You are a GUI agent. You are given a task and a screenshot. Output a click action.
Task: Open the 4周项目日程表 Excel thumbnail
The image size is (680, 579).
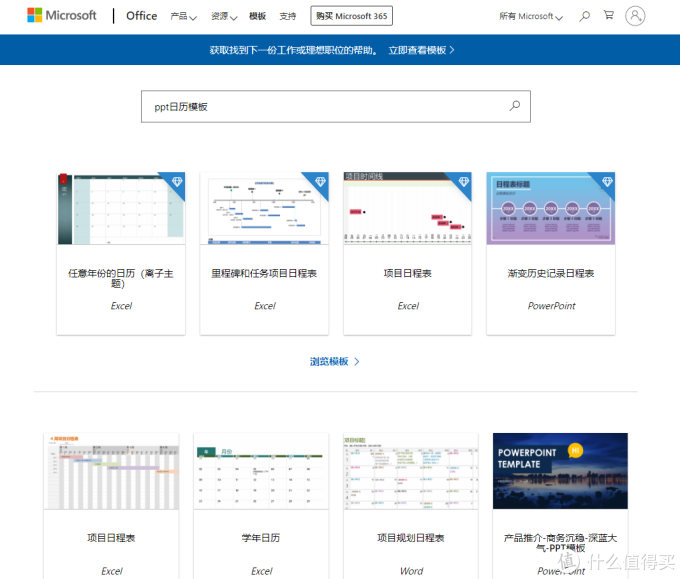click(x=111, y=471)
